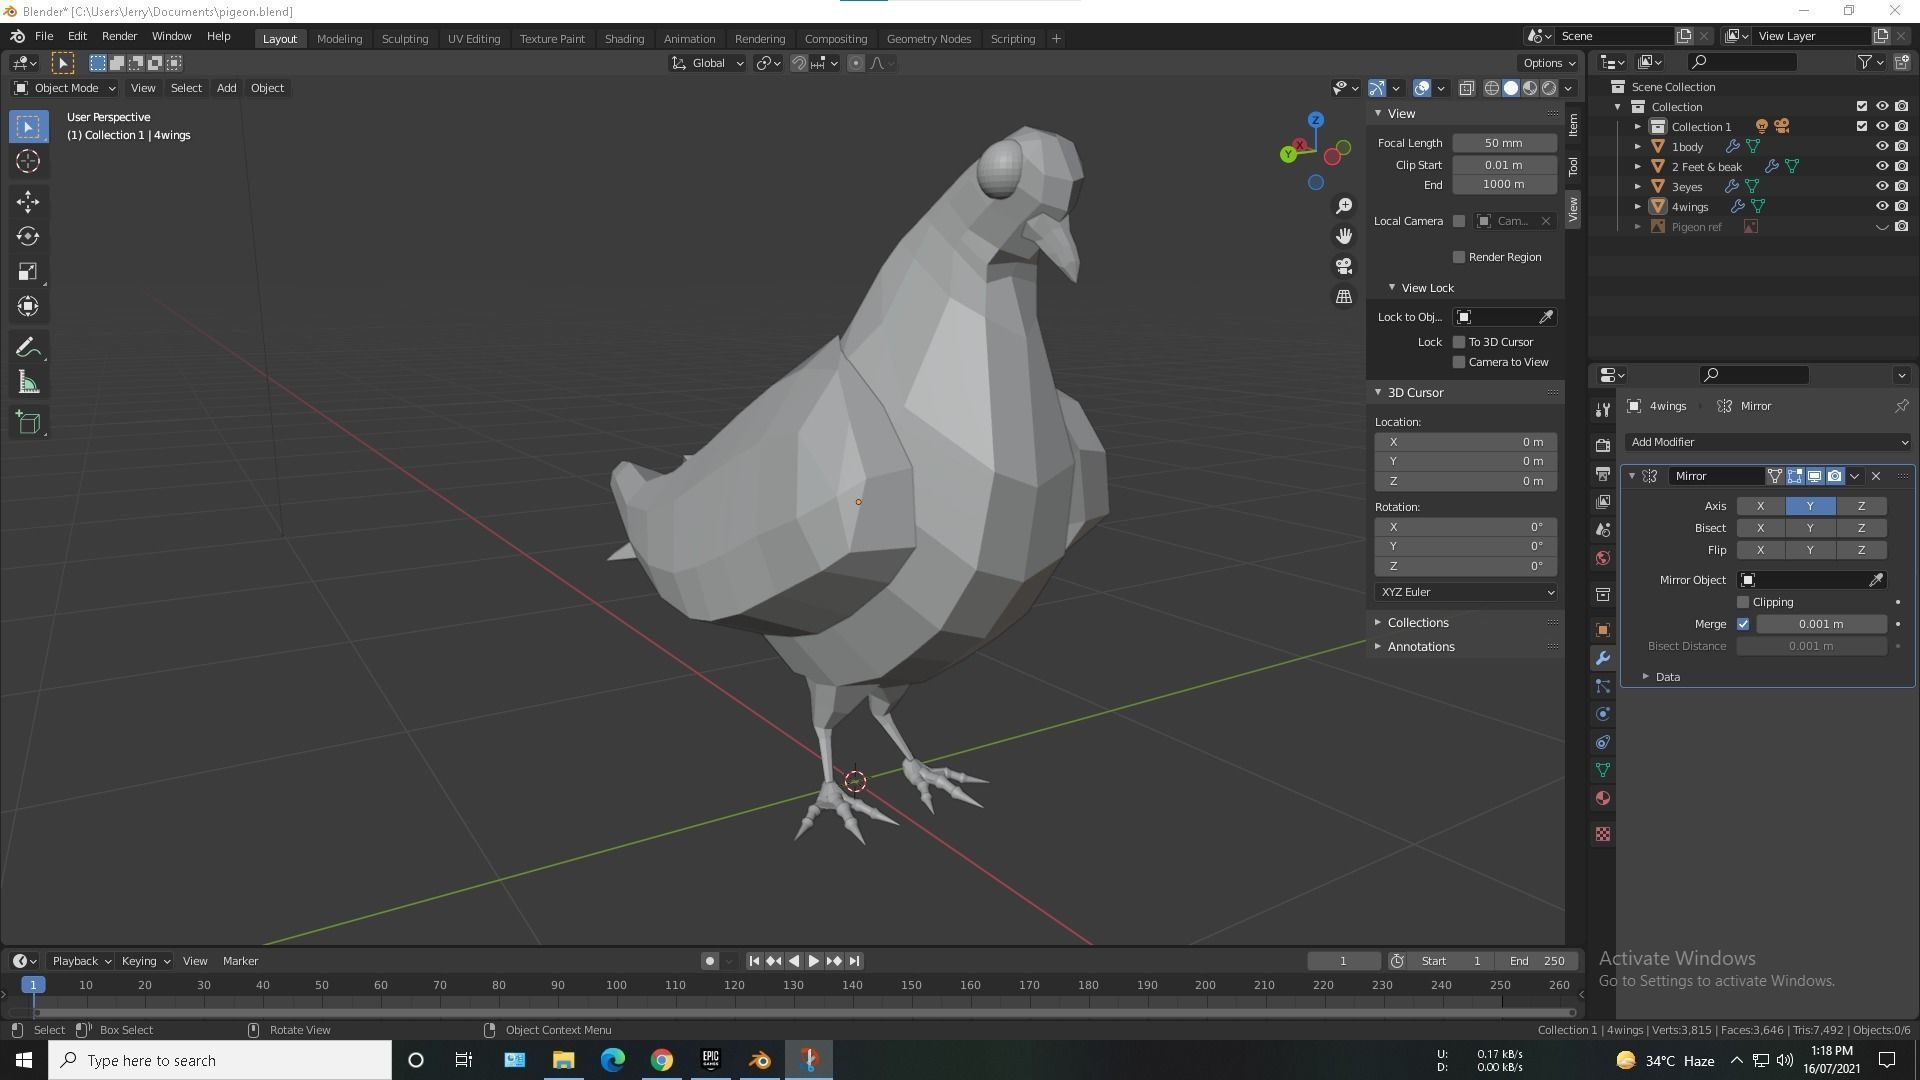
Task: Select the Scale tool in toolbar
Action: pos(28,271)
